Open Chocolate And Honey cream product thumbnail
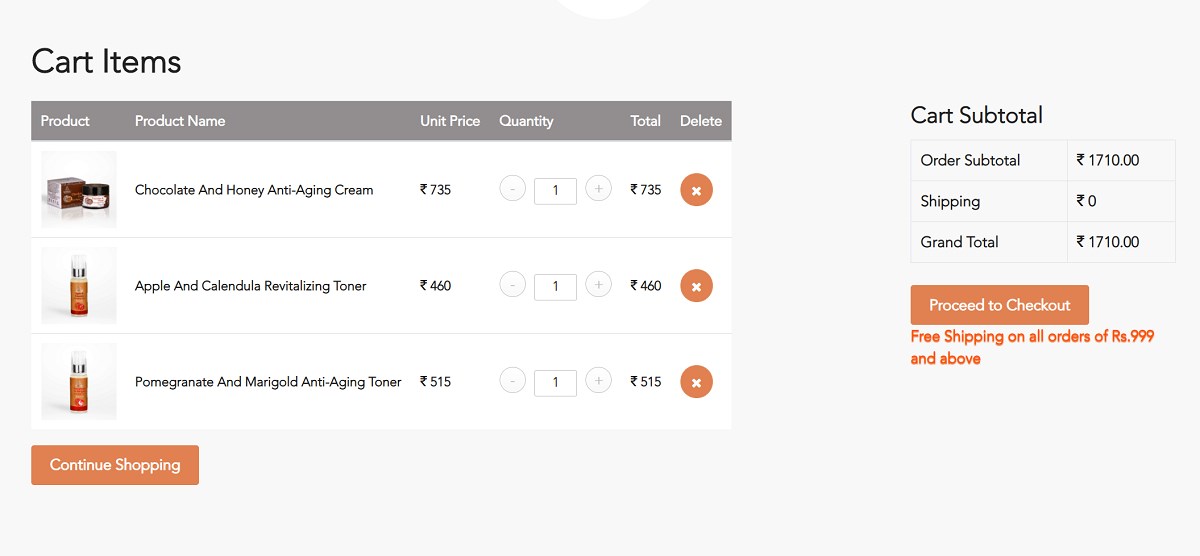 pyautogui.click(x=79, y=189)
